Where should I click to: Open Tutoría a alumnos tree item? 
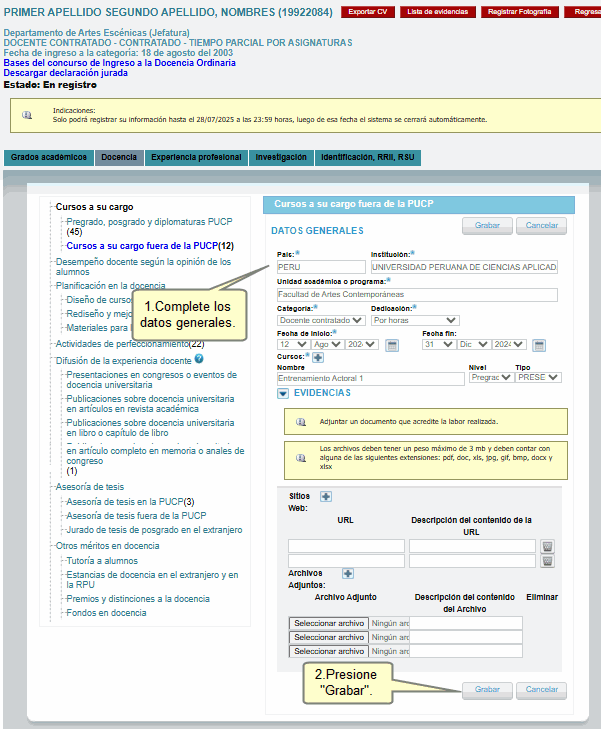(102, 561)
